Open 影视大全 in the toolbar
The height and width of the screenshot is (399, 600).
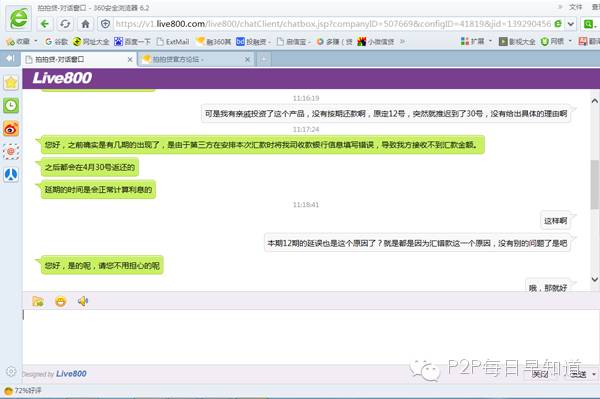(517, 41)
